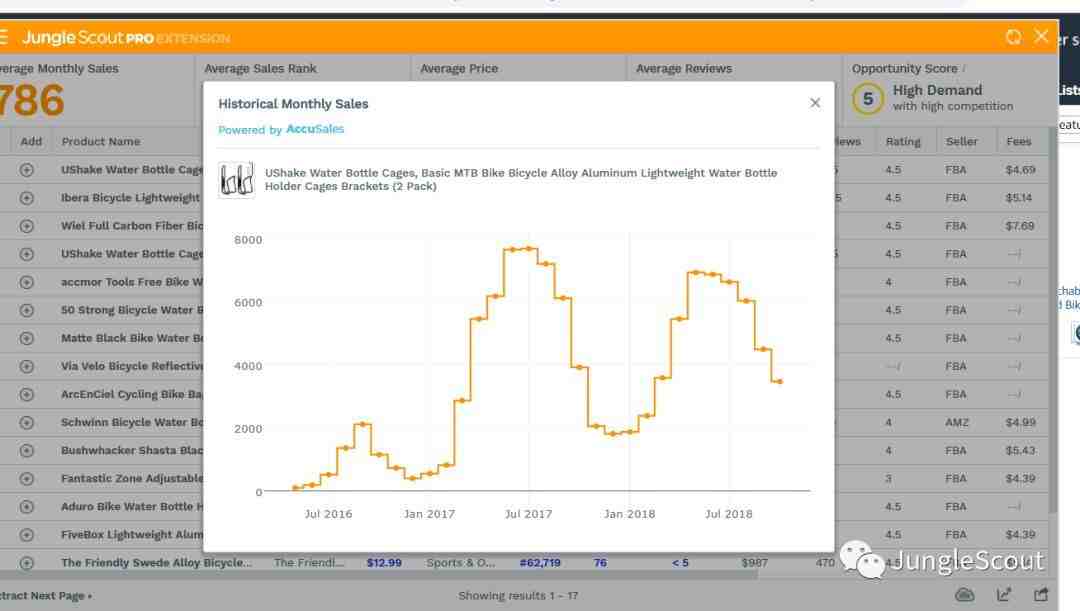Click the share icon at bottom right
1080x611 pixels.
tap(1041, 594)
